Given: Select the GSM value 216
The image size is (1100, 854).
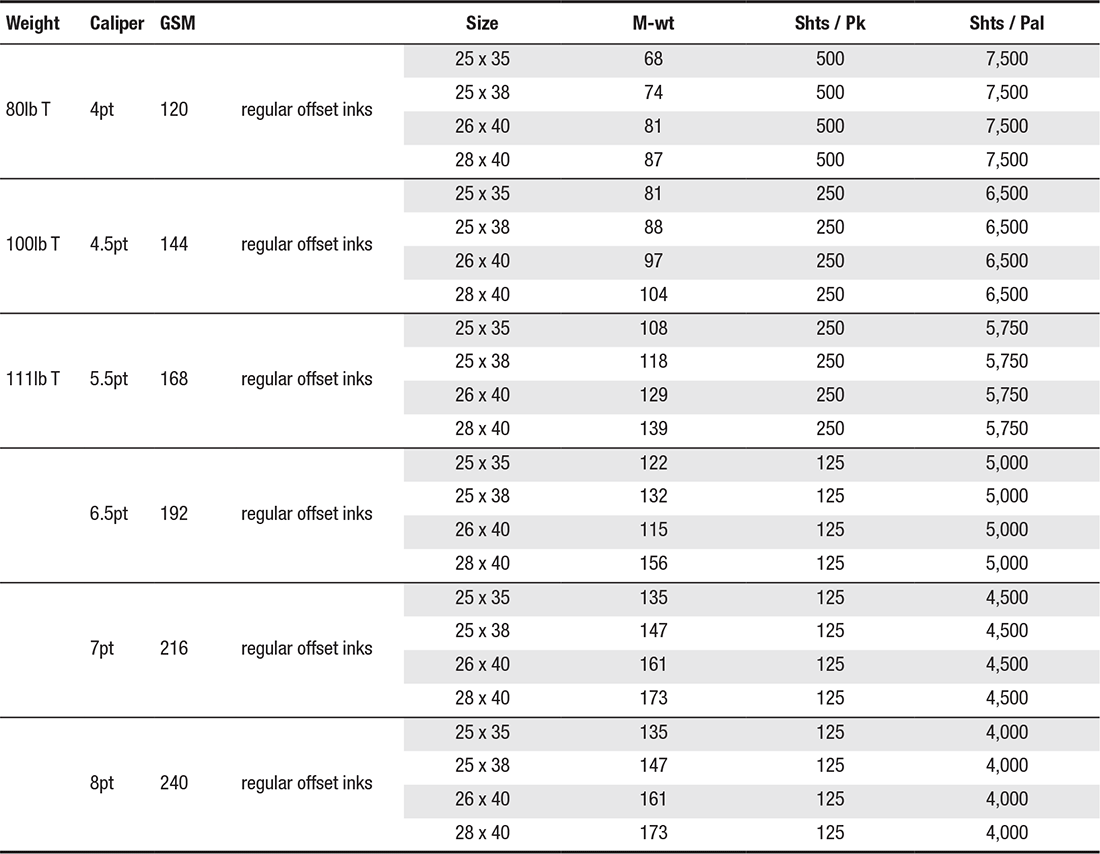Looking at the screenshot, I should pyautogui.click(x=174, y=648).
